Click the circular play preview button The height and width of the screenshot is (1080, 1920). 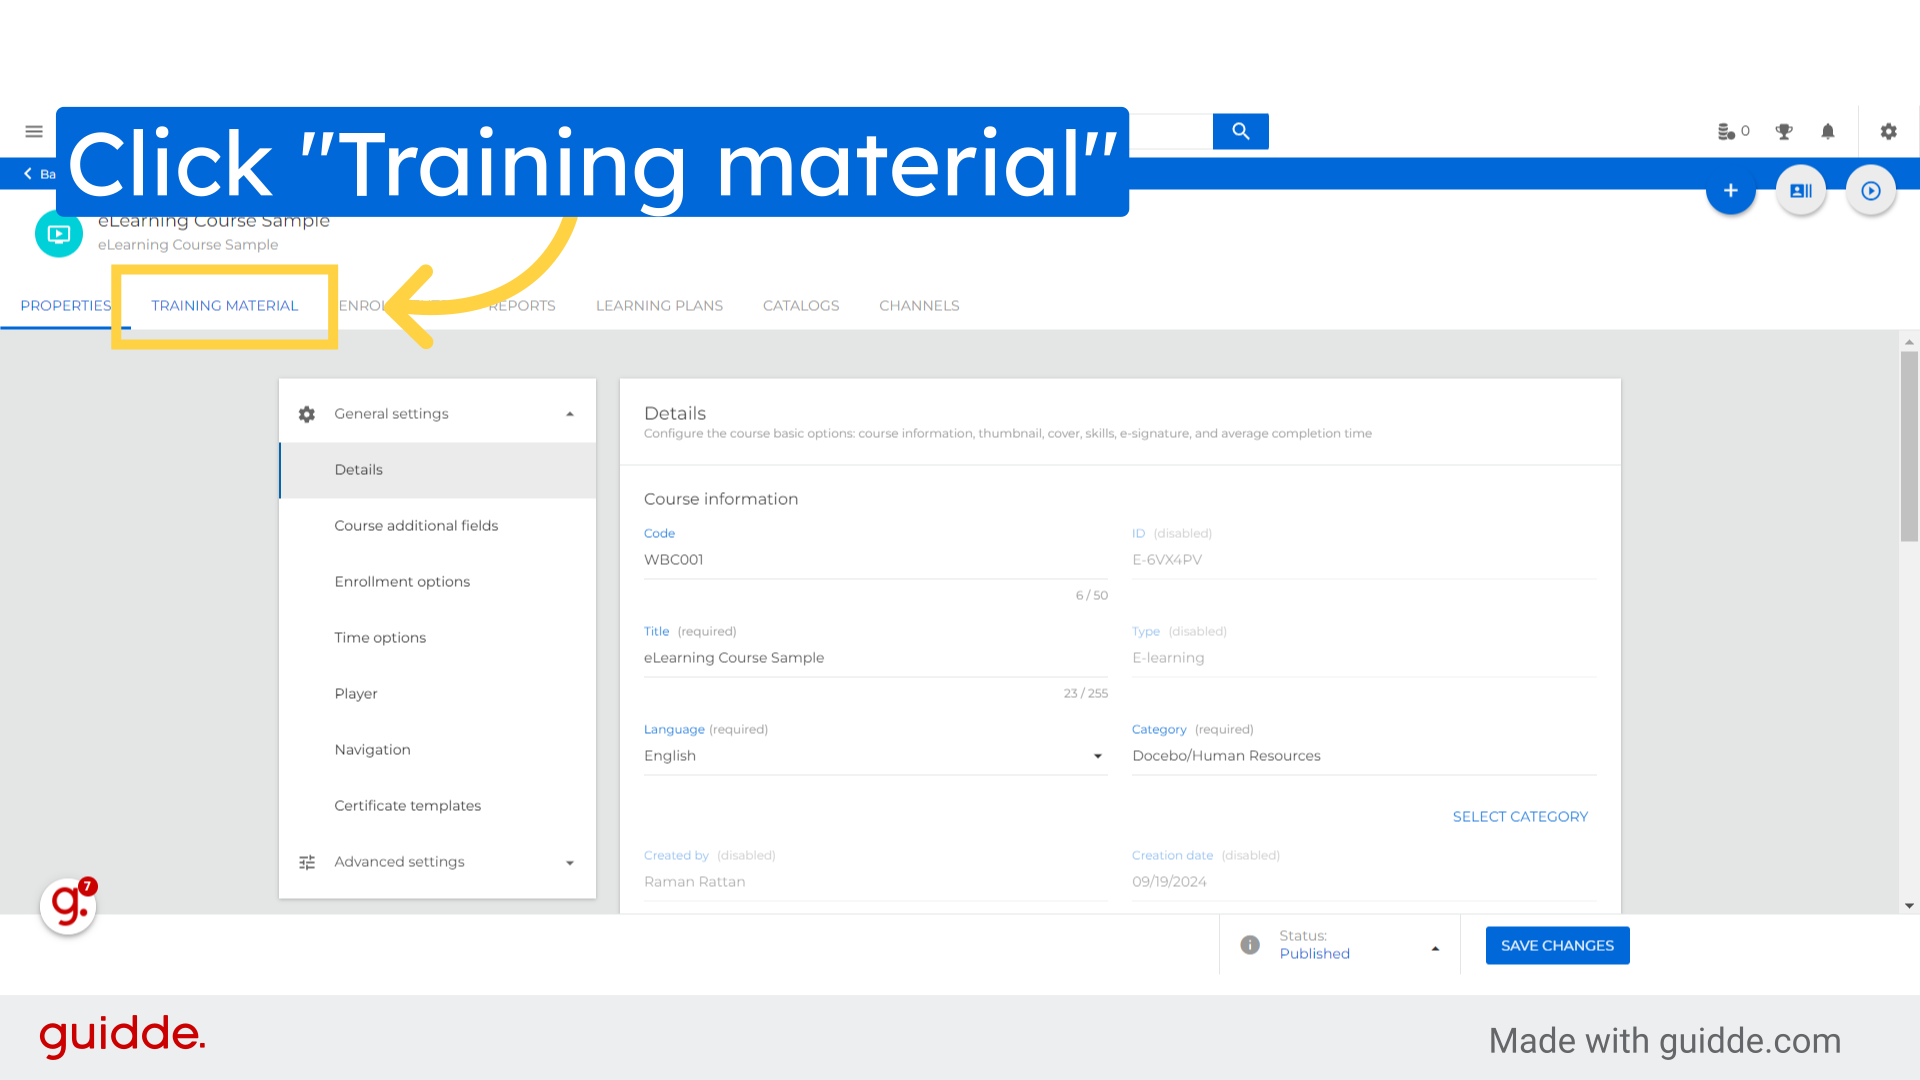click(x=1870, y=190)
